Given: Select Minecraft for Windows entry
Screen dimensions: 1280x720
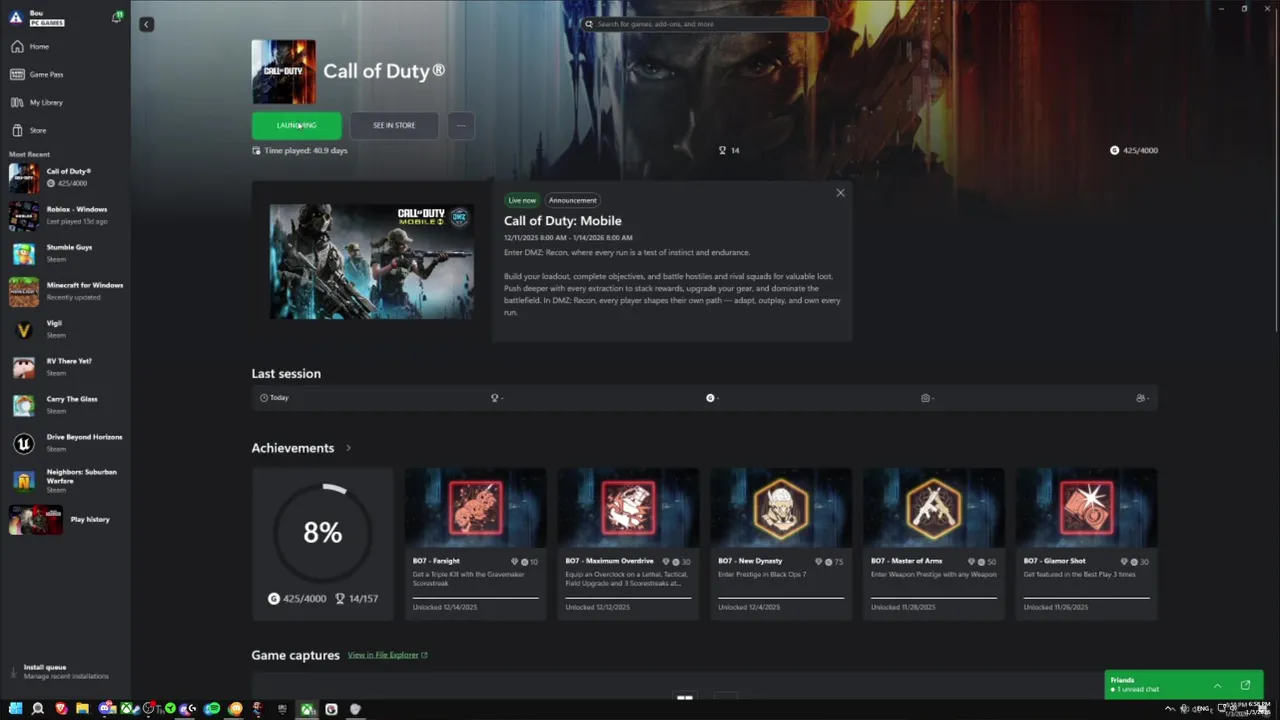Looking at the screenshot, I should coord(65,291).
